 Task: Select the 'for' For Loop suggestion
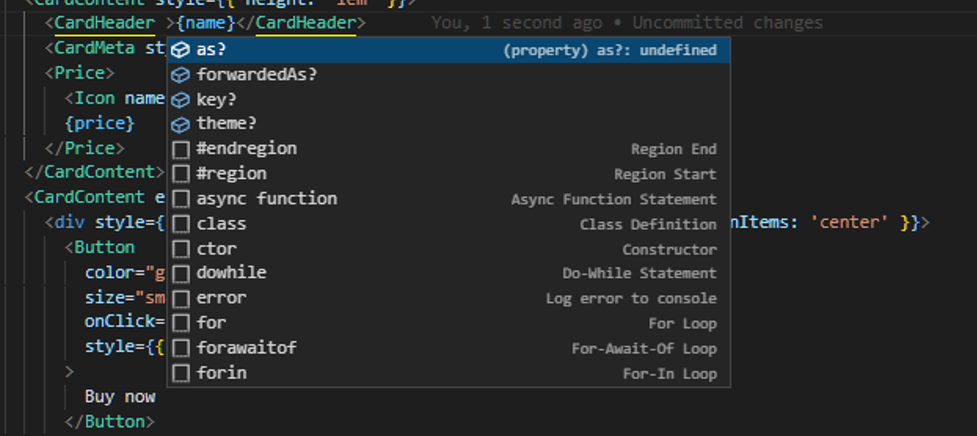tap(211, 323)
